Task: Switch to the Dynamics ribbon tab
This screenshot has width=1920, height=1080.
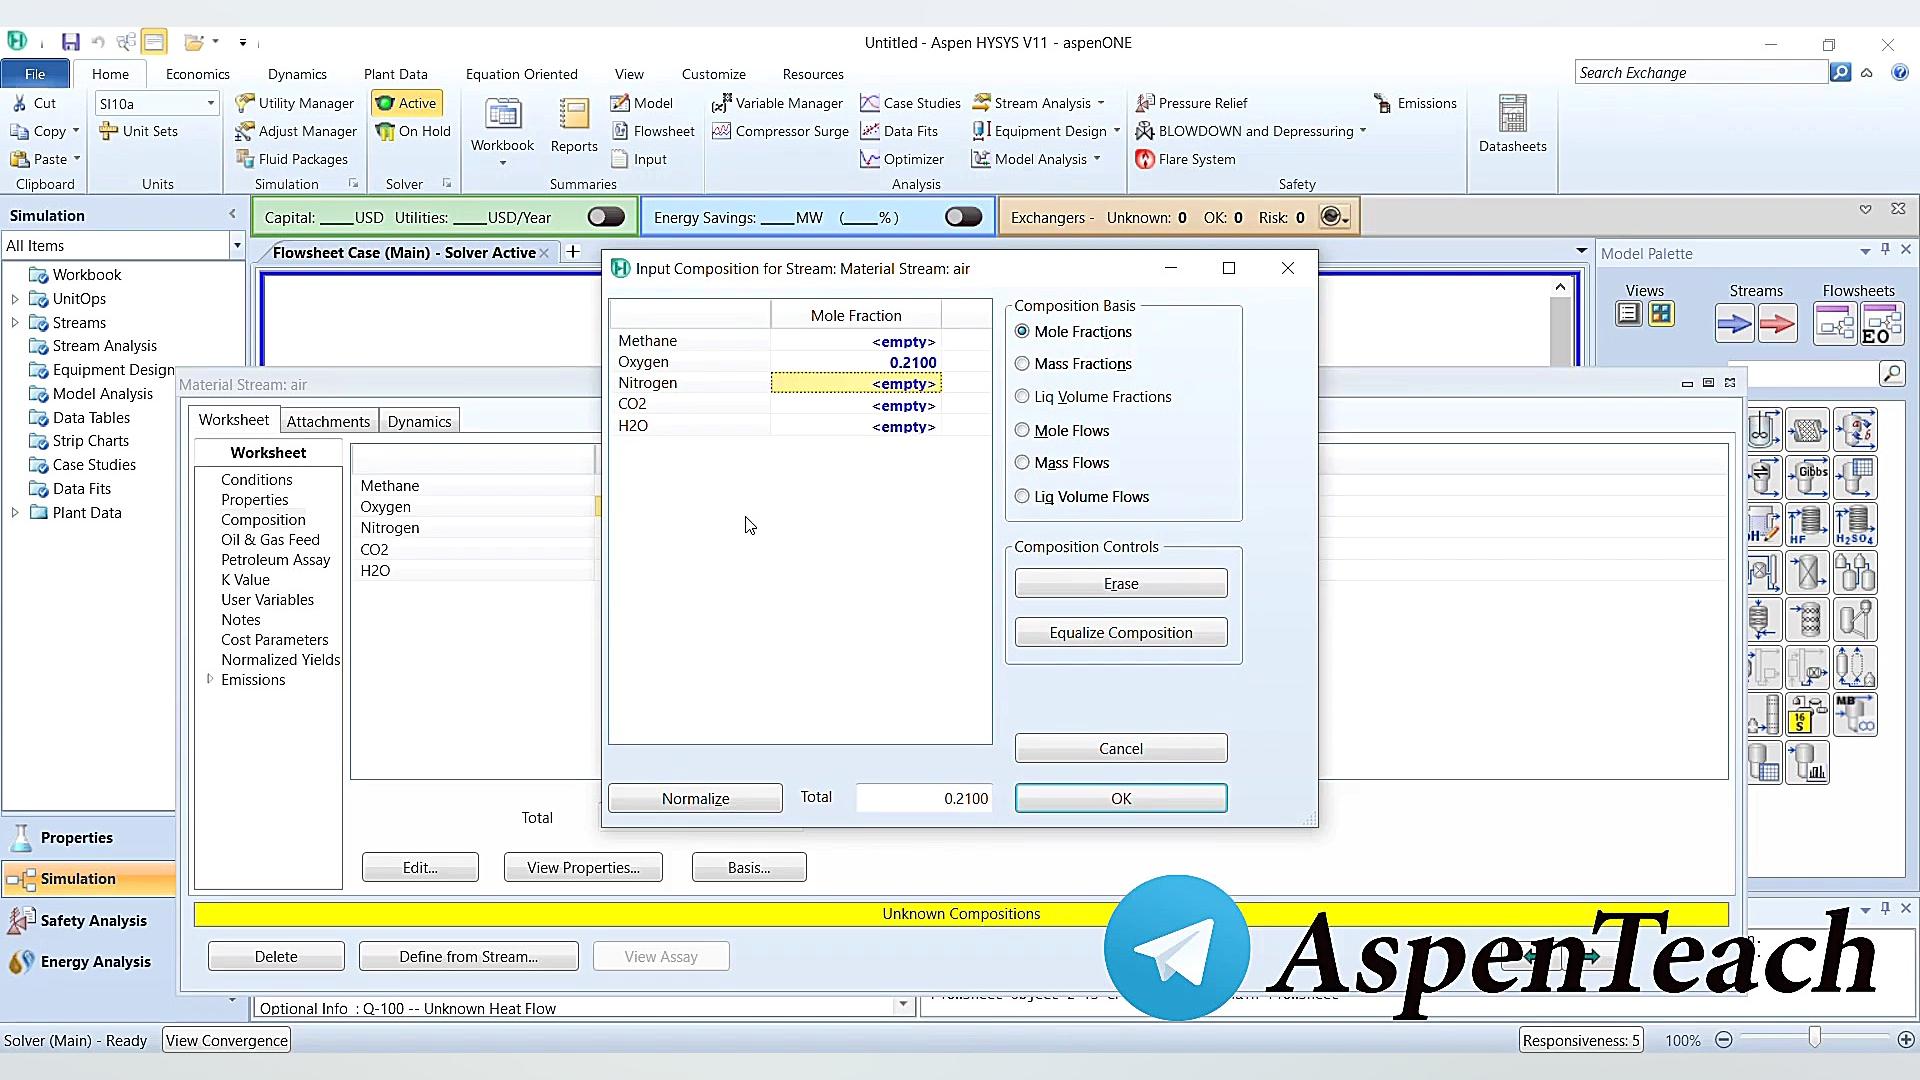Action: 297,74
